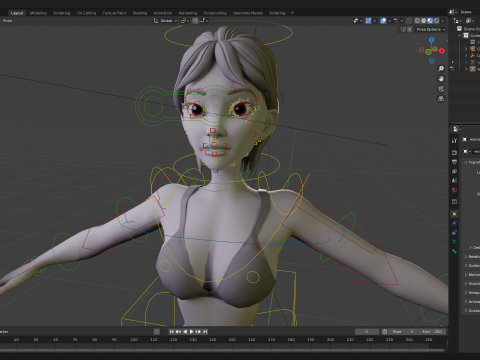The image size is (480, 360).
Task: Click the auto keying record button in timeline
Action: pyautogui.click(x=157, y=332)
